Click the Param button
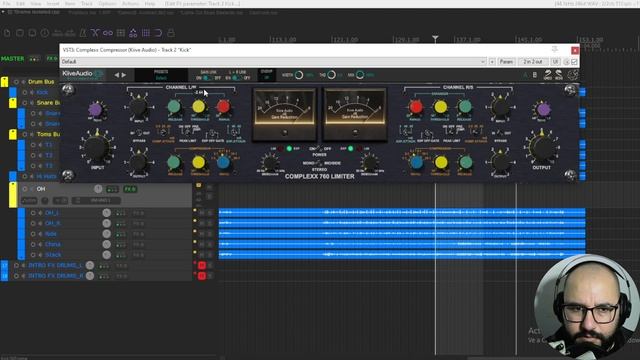This screenshot has width=640, height=360. coord(506,62)
